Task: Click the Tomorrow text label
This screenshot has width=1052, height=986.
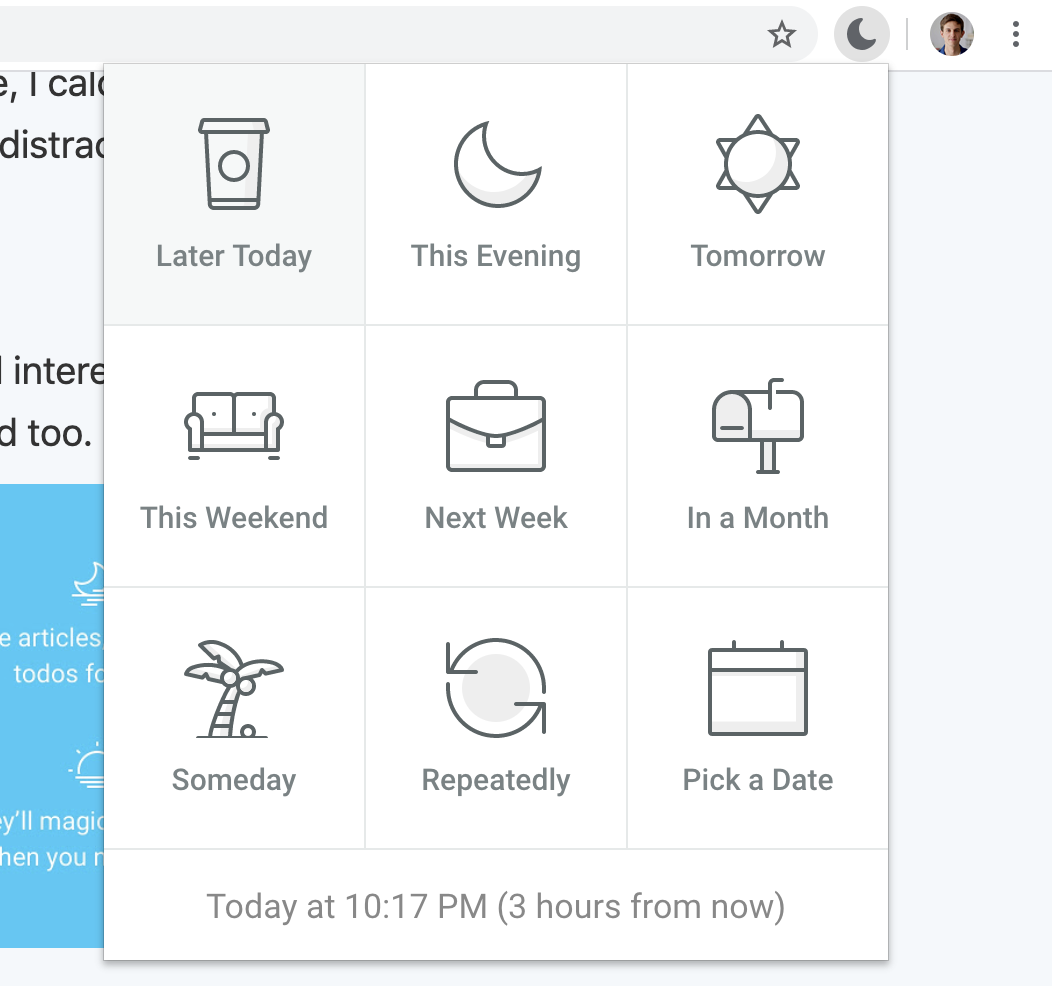Action: coord(757,256)
